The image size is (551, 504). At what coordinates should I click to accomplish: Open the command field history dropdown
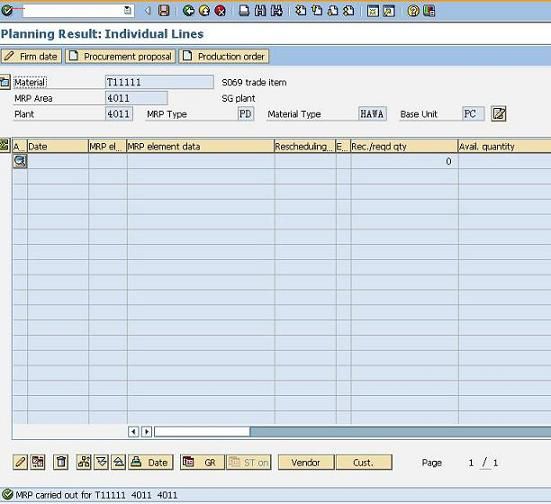[x=128, y=11]
